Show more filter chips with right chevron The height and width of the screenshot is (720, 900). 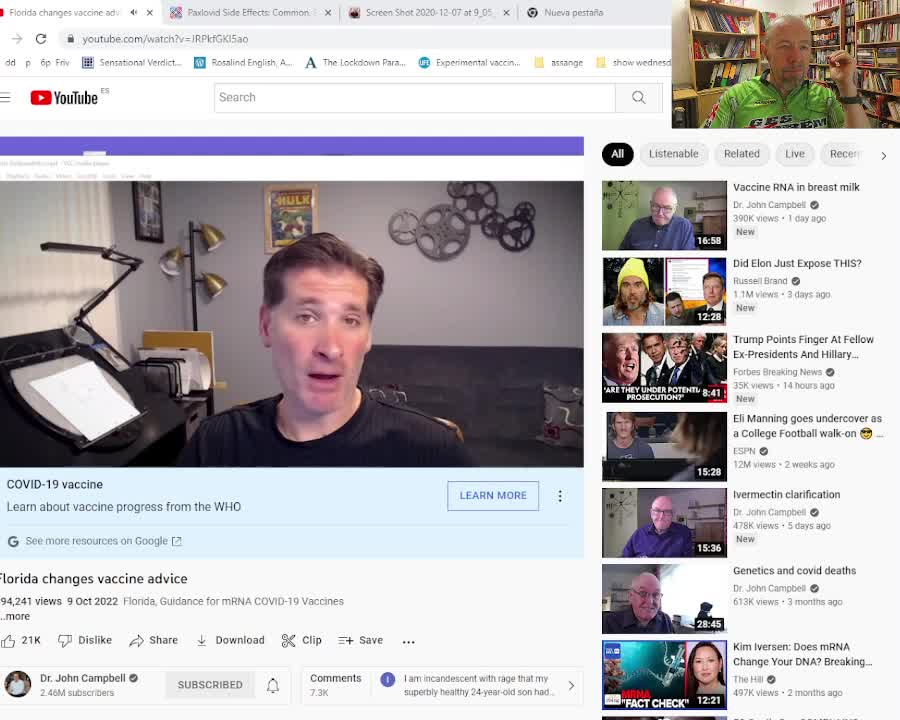point(883,155)
